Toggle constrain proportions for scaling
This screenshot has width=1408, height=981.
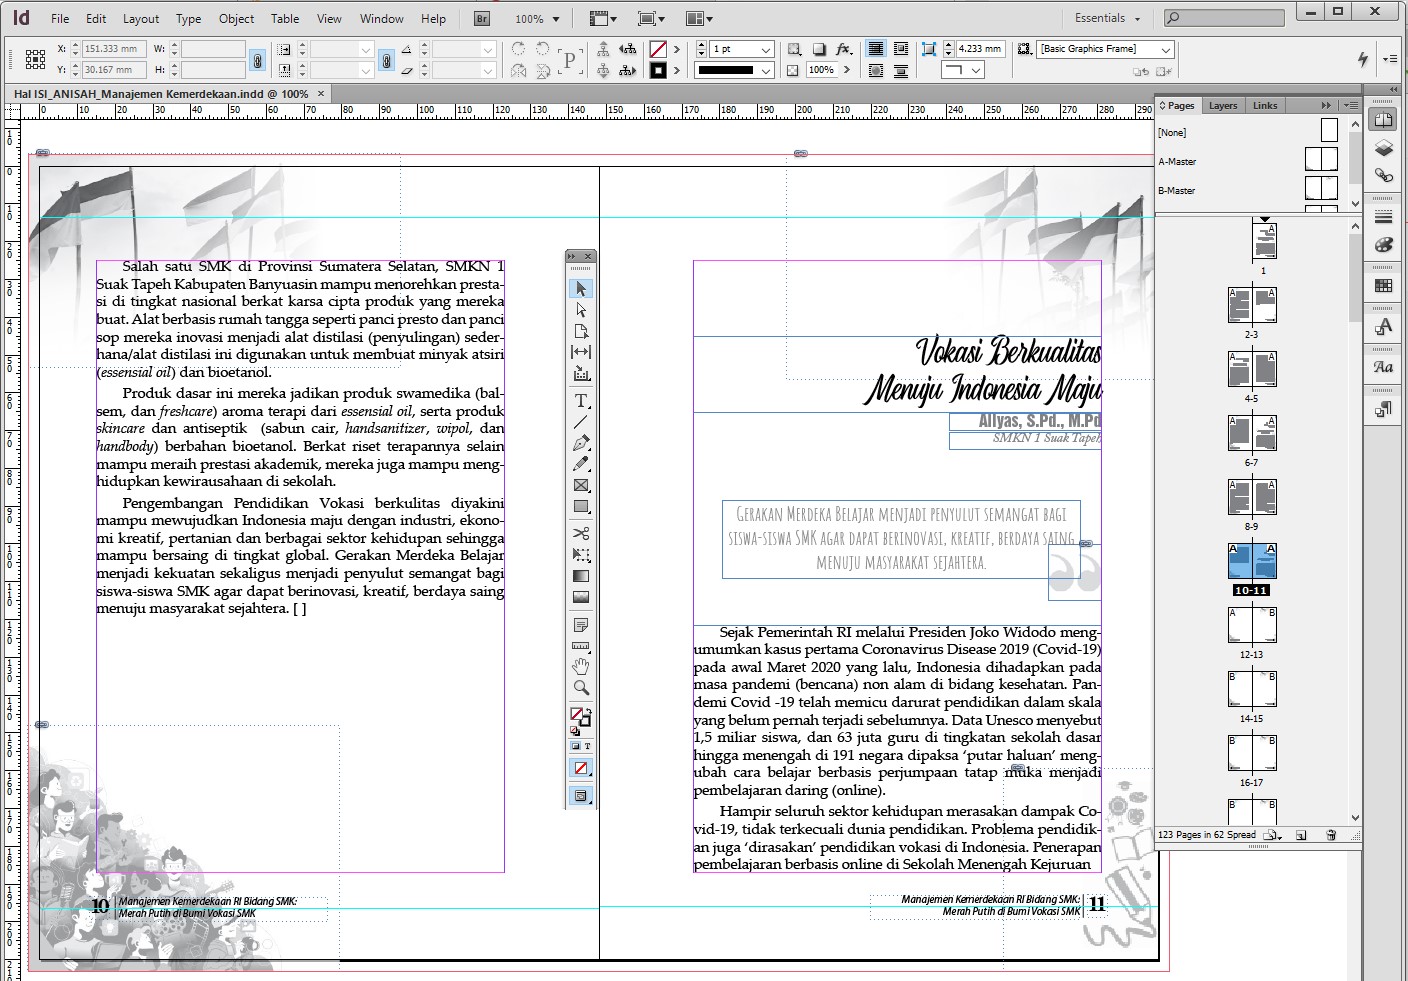pos(386,60)
